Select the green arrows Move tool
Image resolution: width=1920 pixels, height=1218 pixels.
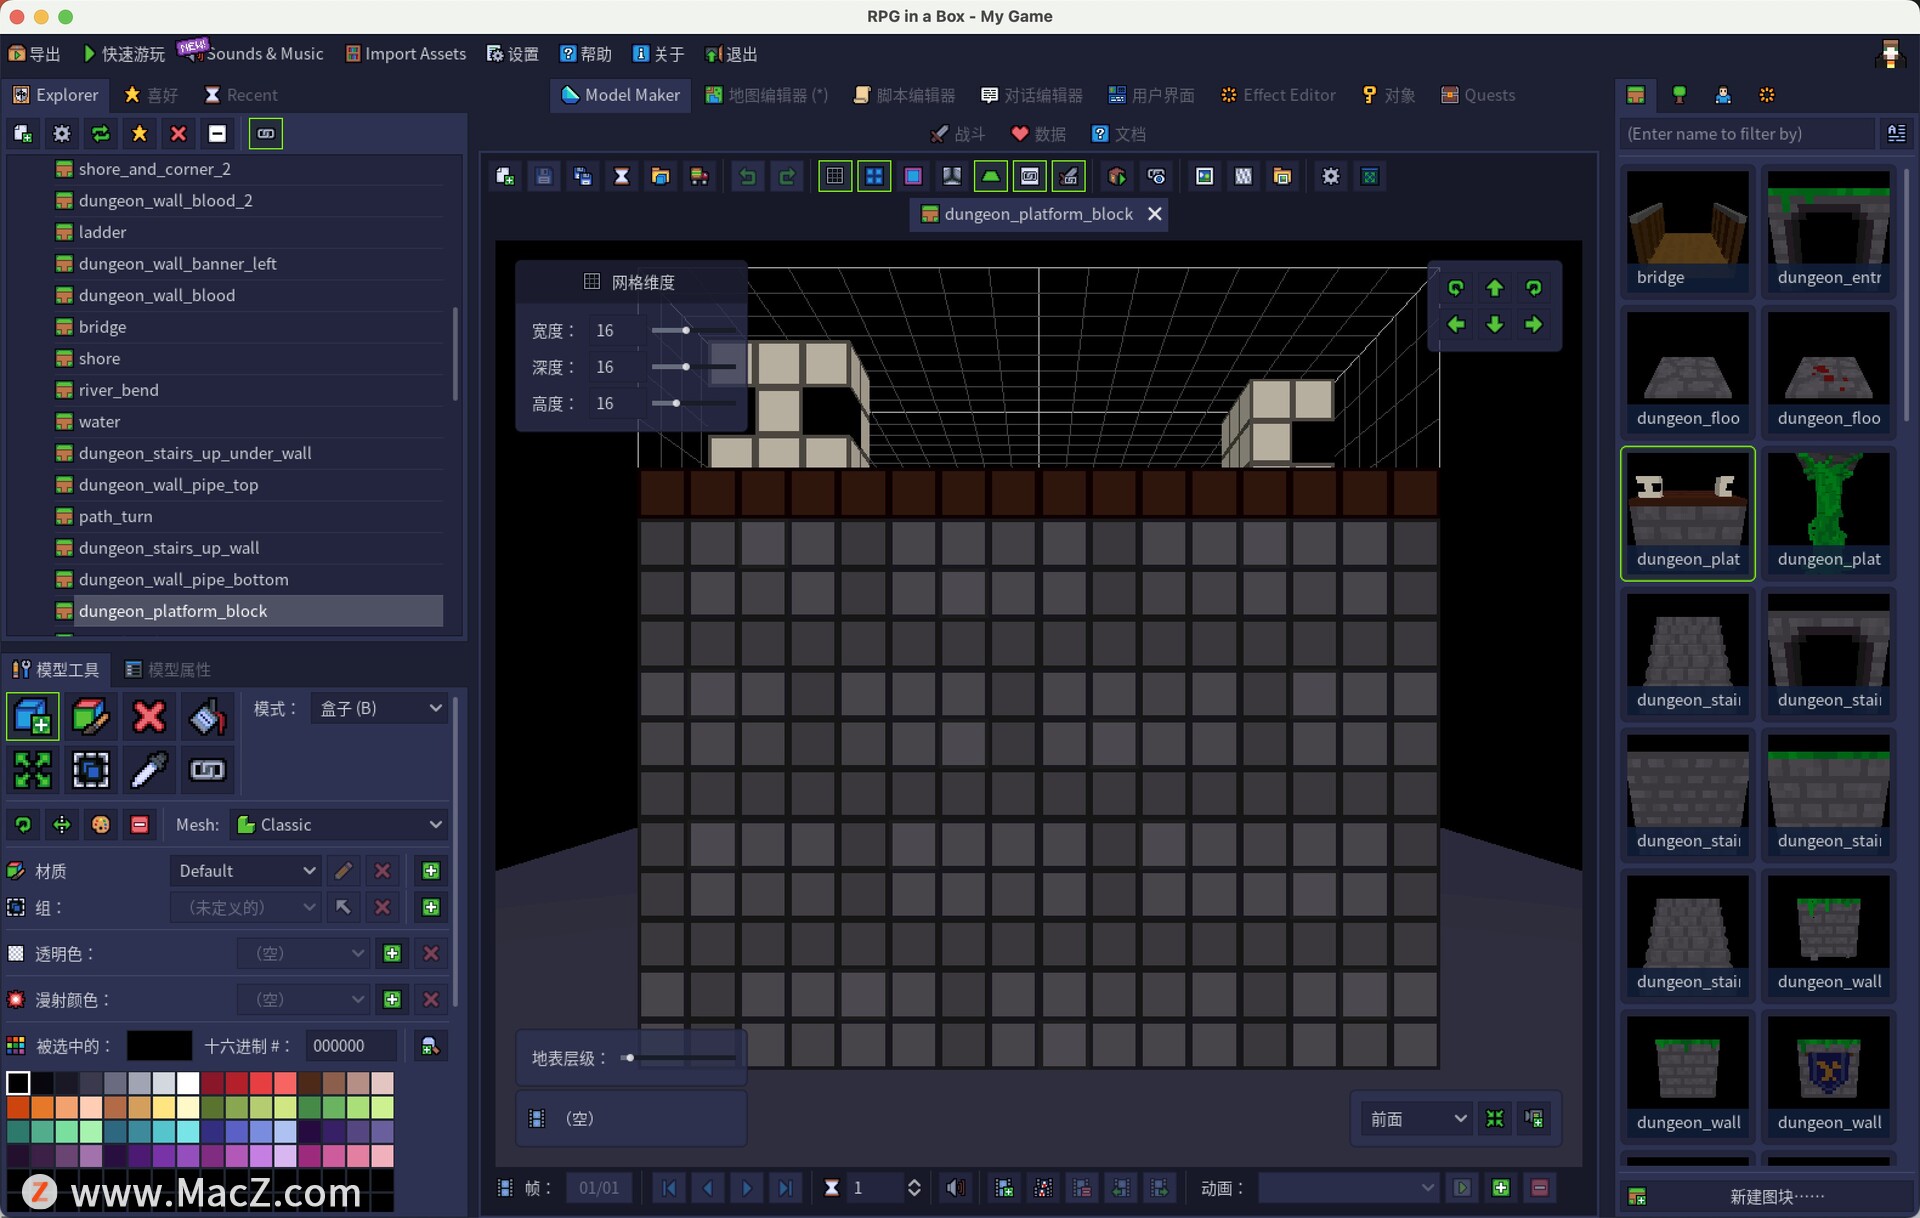coord(32,769)
